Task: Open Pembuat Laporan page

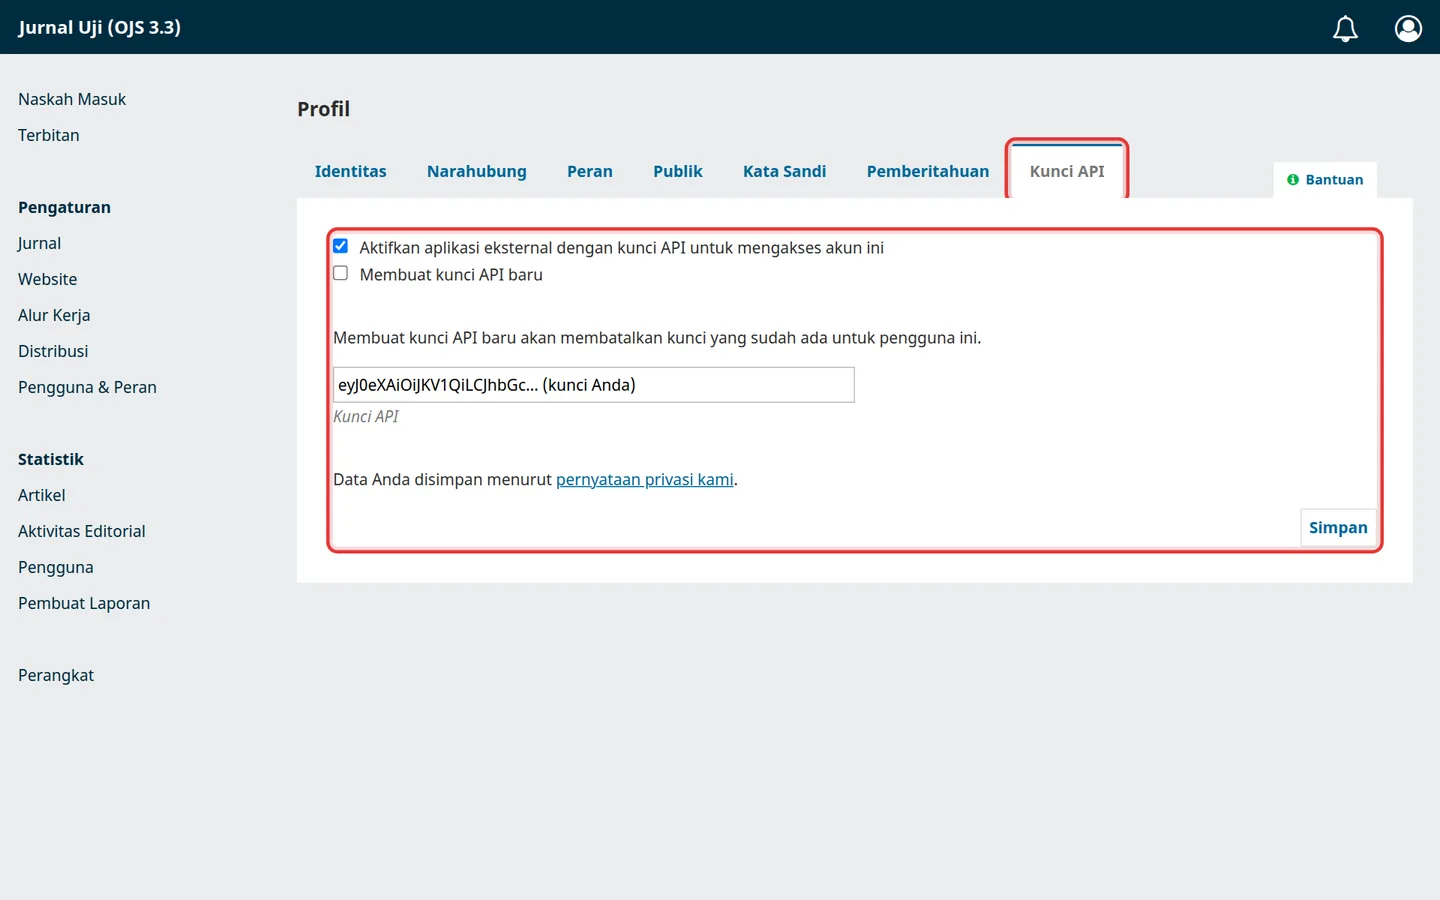Action: tap(84, 603)
